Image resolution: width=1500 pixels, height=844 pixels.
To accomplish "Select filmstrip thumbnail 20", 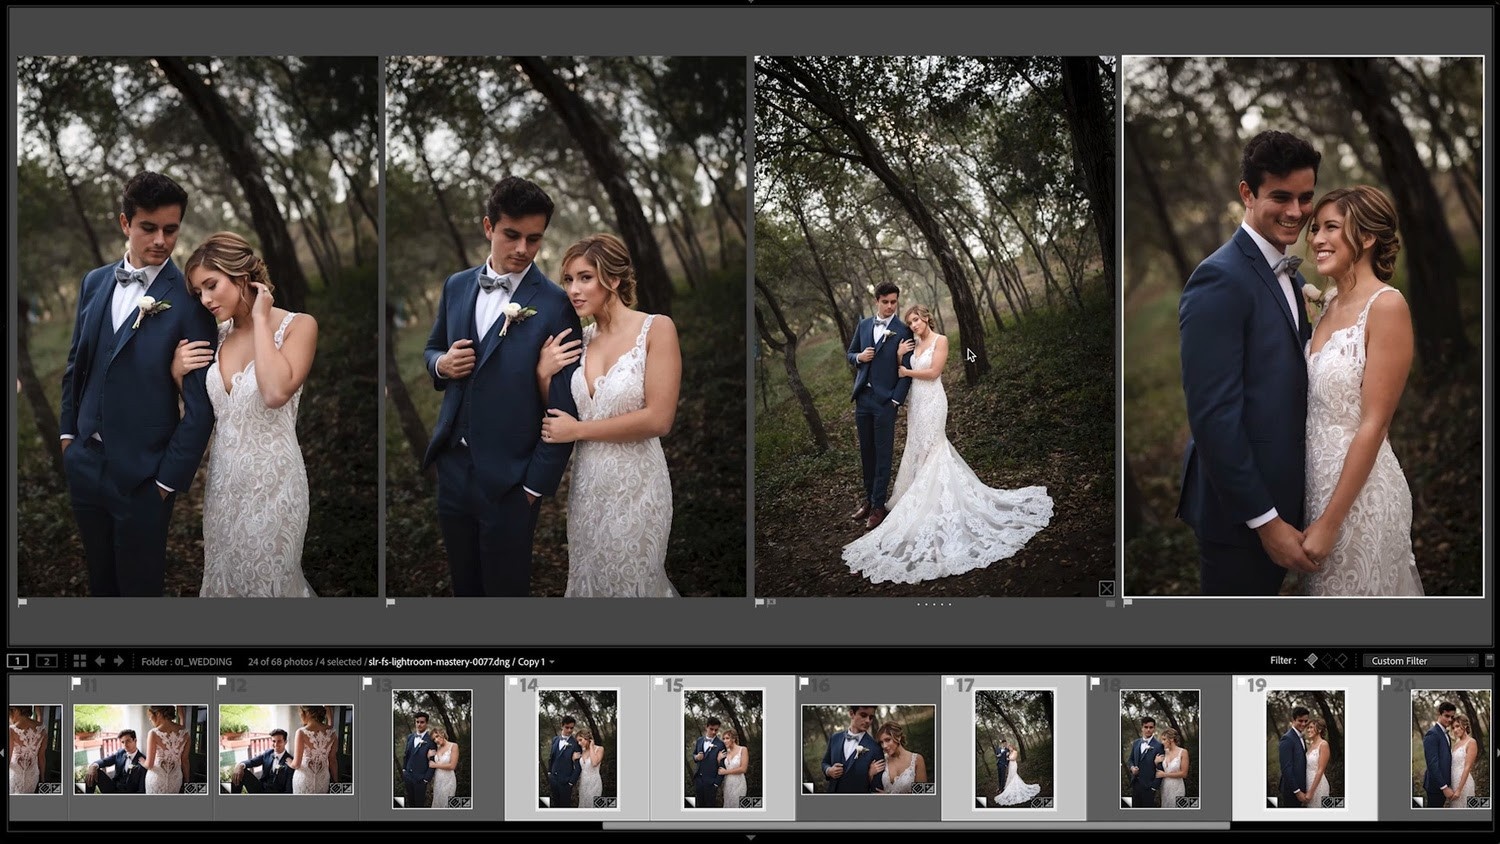I will click(x=1451, y=749).
